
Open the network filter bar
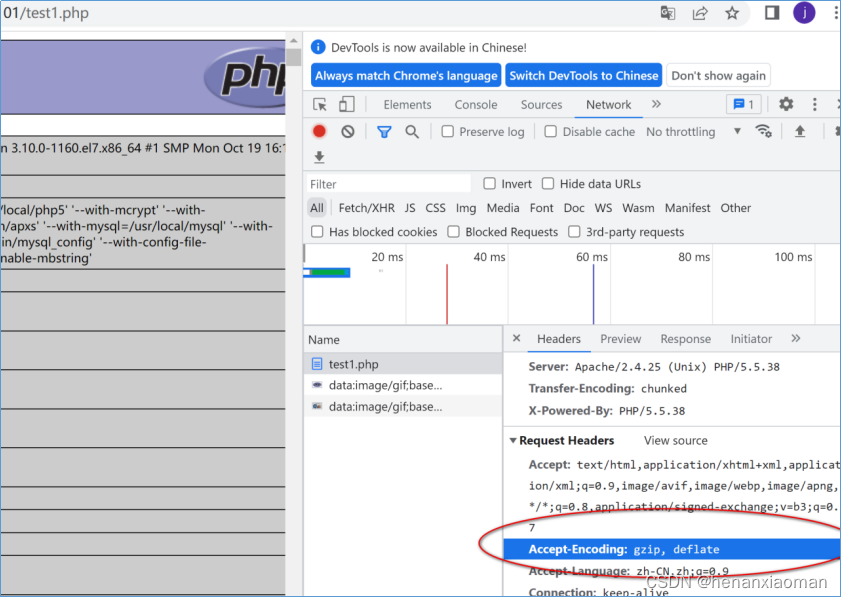pos(383,131)
